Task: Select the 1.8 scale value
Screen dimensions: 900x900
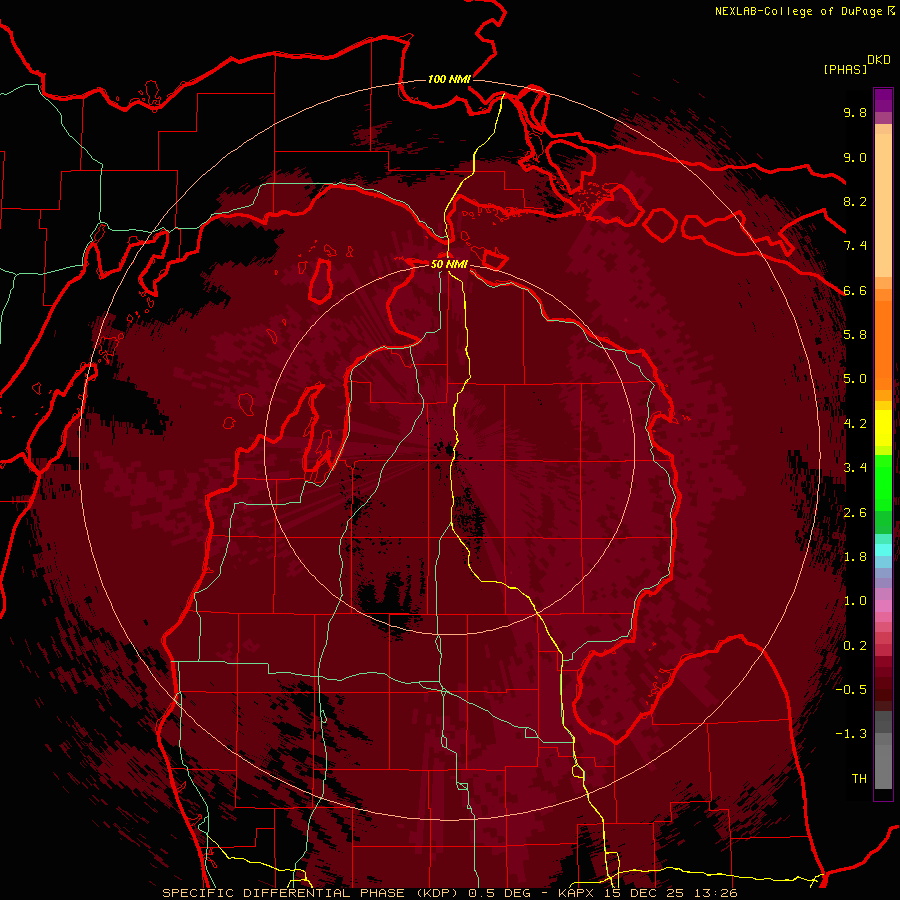Action: [x=855, y=557]
